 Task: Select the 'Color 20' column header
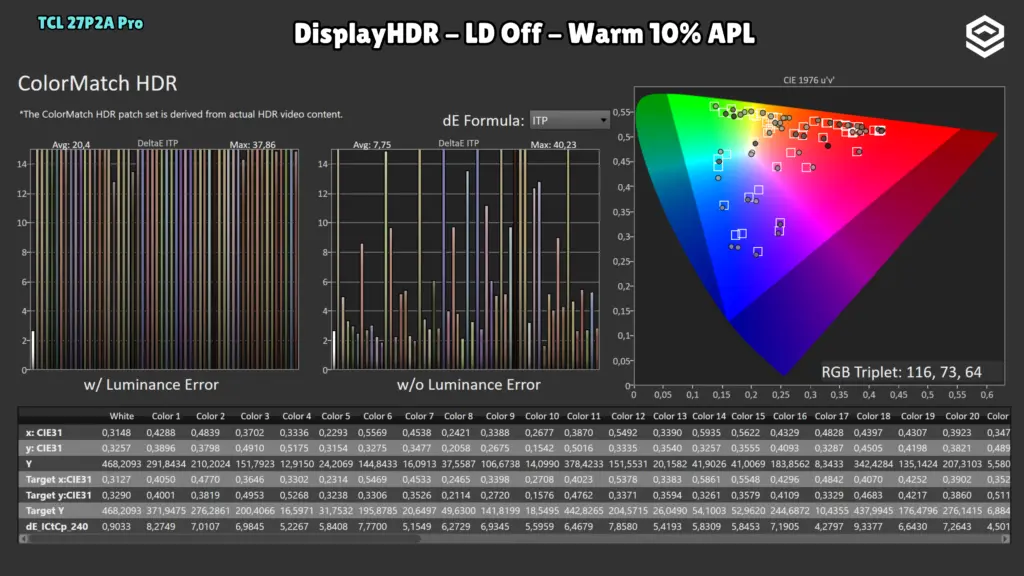[x=962, y=416]
